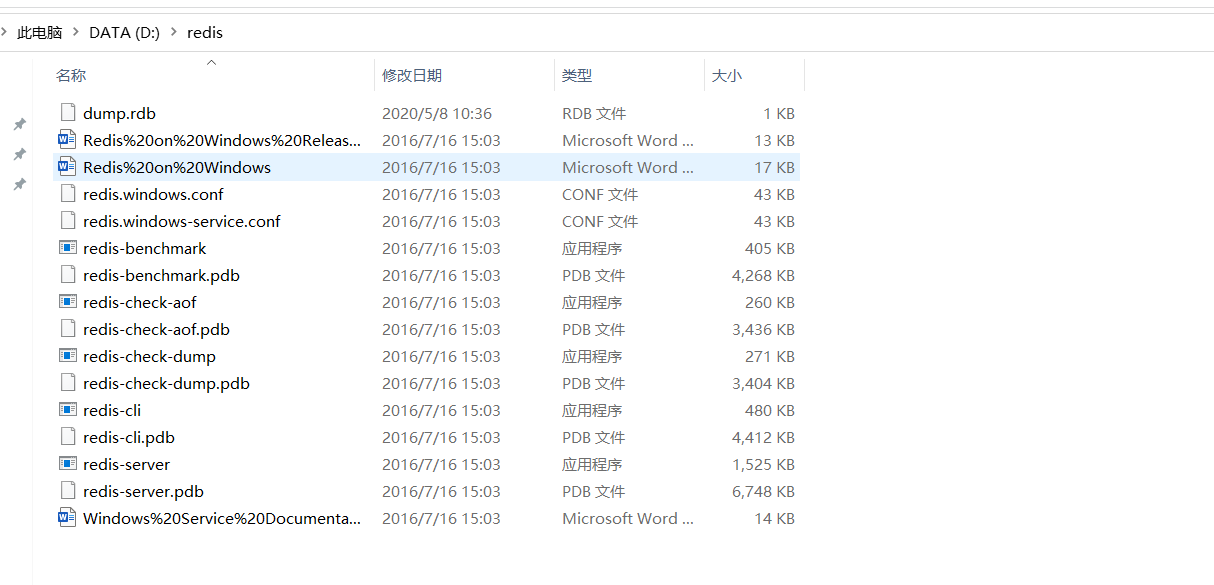Screen dimensions: 1214x585
Task: Click the 应用程序 type of redis-server
Action: click(592, 464)
